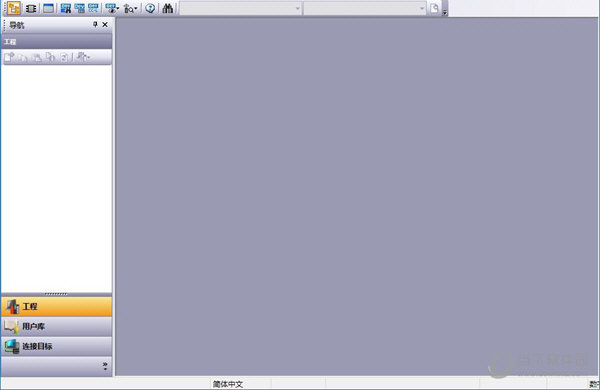Click the chip-shaped module icon in toolbar
The image size is (600, 390).
tap(31, 8)
